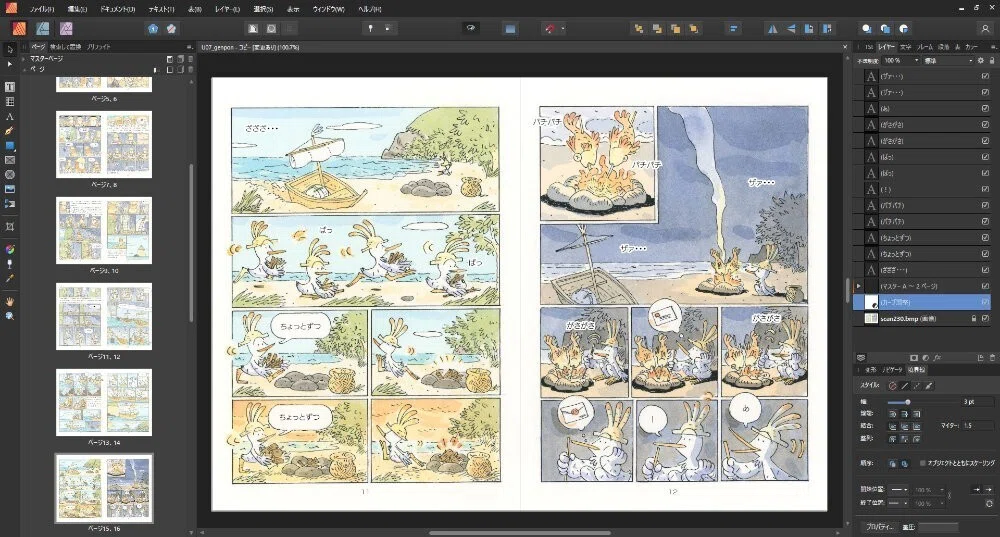
Task: Expand the マスターページ section
Action: pyautogui.click(x=24, y=59)
